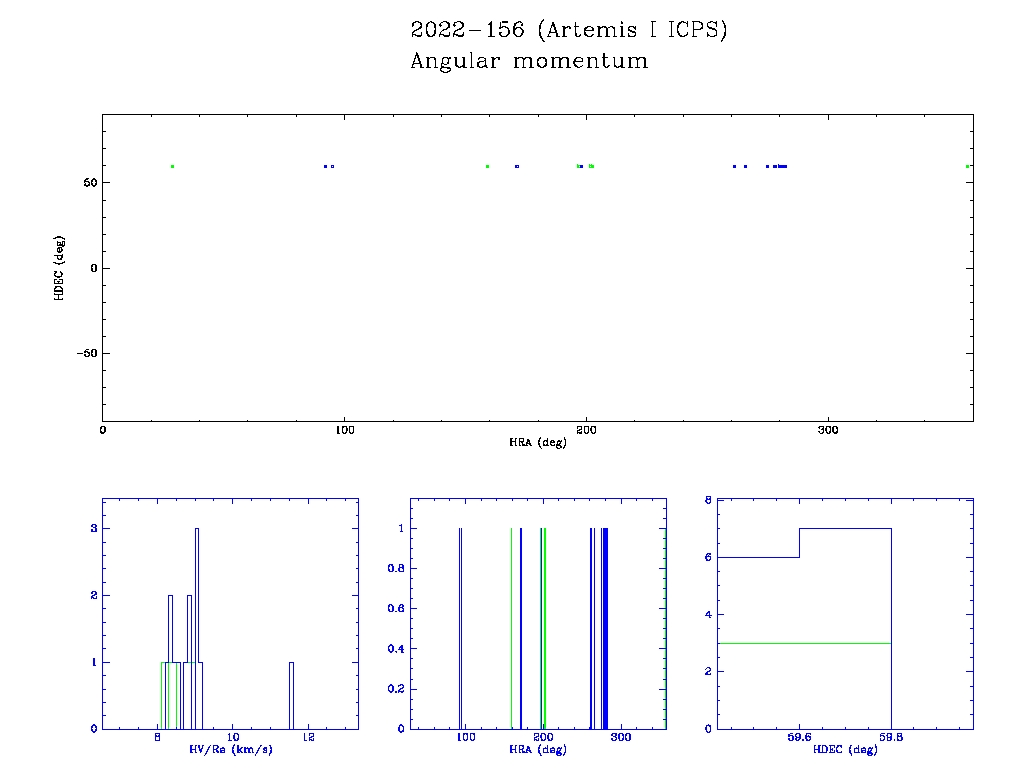Click the "HRA (deg)" label under the middle histogram

tap(538, 749)
